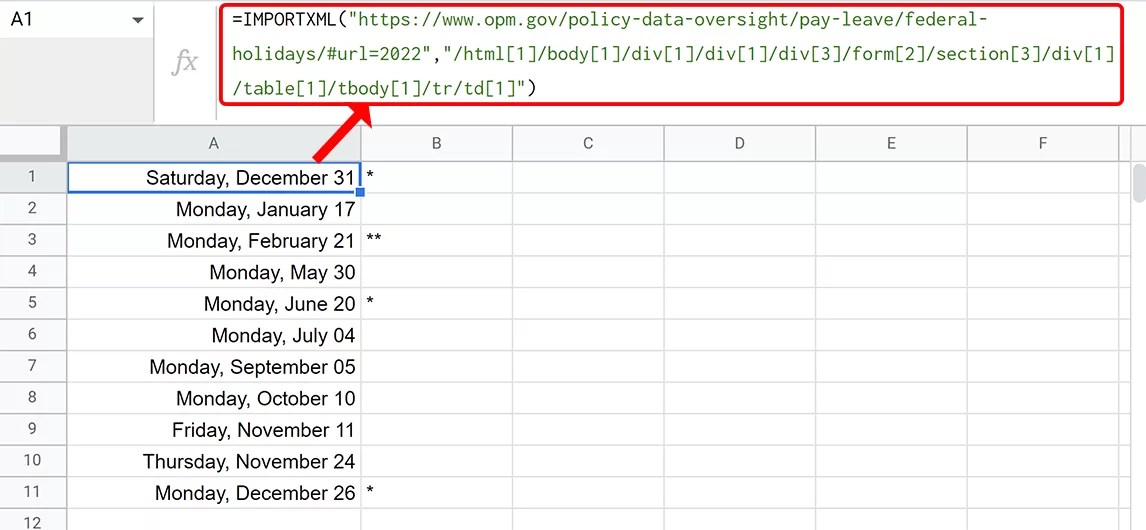
Task: Select row 4 header
Action: [x=33, y=272]
